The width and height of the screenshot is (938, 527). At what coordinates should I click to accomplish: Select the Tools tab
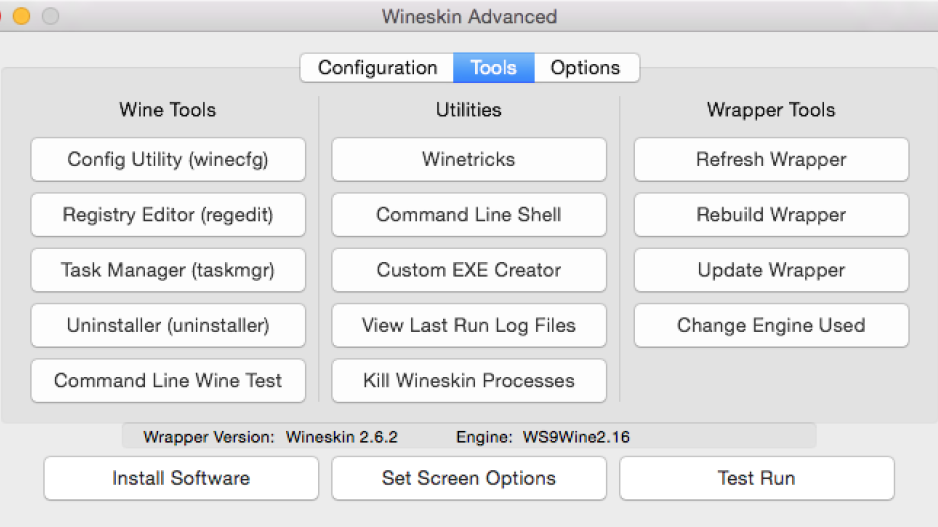pyautogui.click(x=494, y=68)
